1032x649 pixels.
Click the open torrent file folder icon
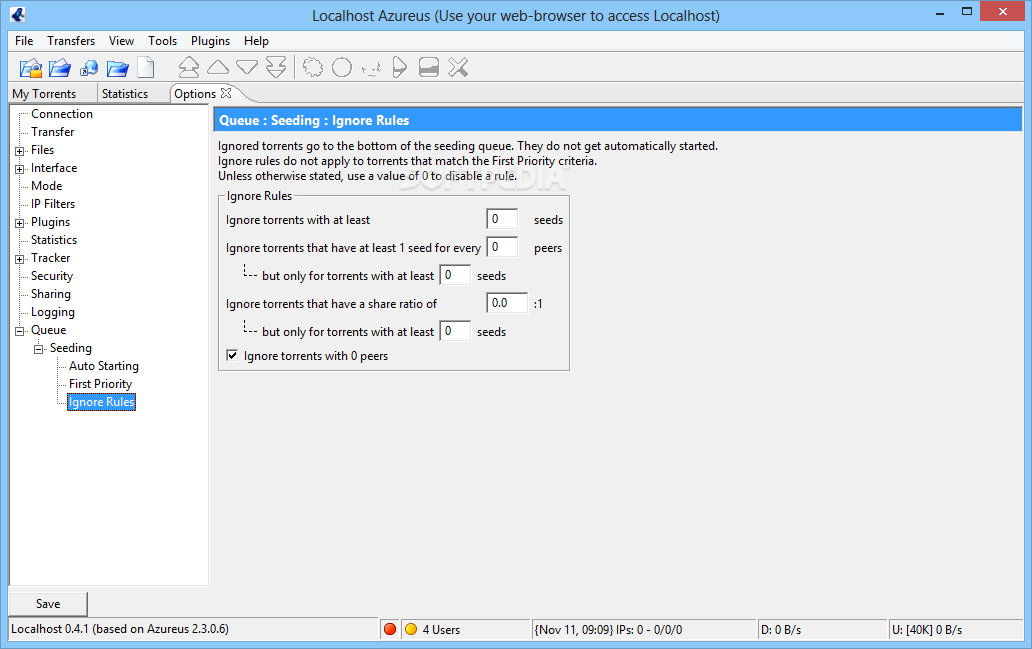click(60, 68)
